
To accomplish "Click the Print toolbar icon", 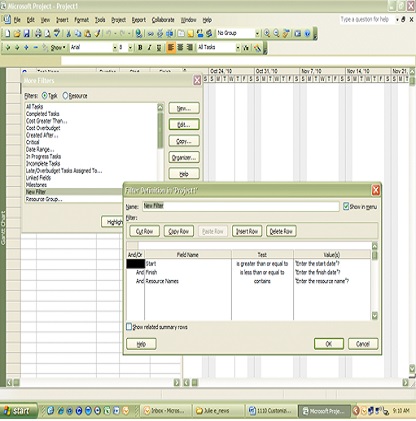I will pyautogui.click(x=38, y=33).
